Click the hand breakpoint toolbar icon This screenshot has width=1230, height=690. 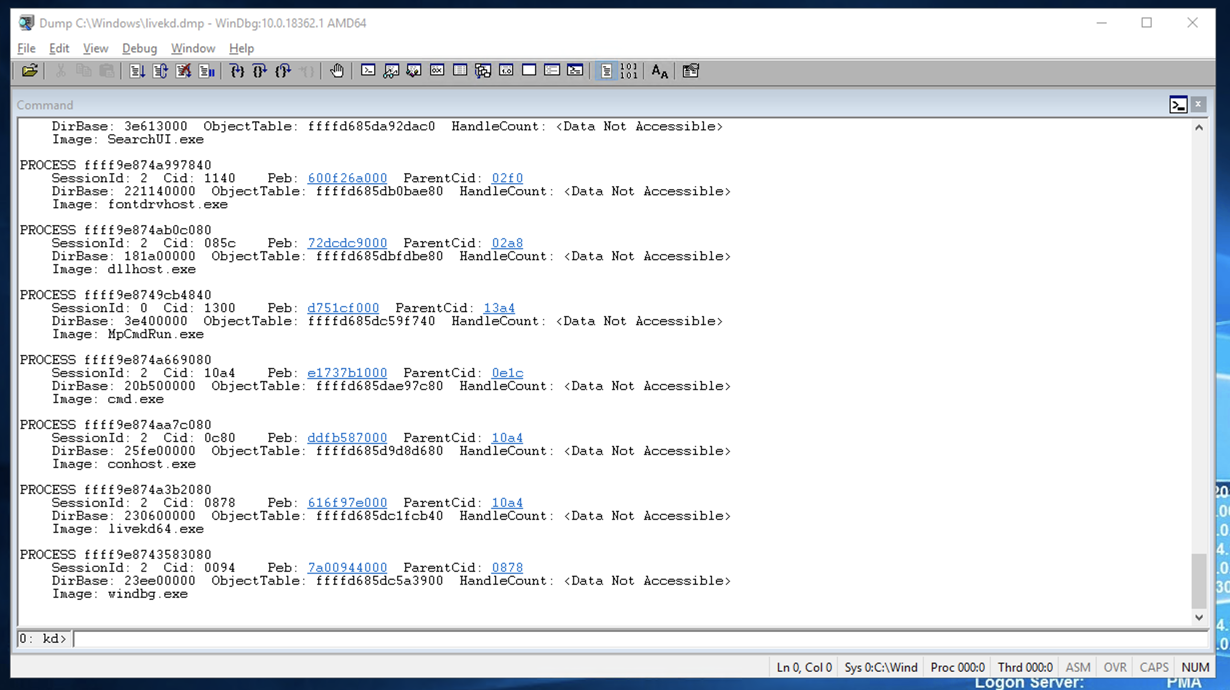tap(337, 71)
